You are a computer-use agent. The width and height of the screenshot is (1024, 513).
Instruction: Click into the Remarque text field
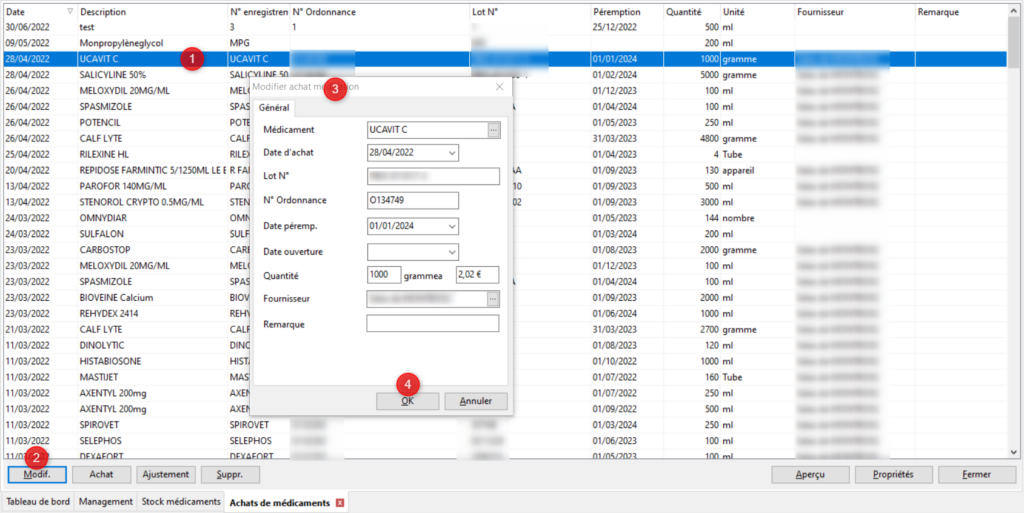pyautogui.click(x=432, y=323)
